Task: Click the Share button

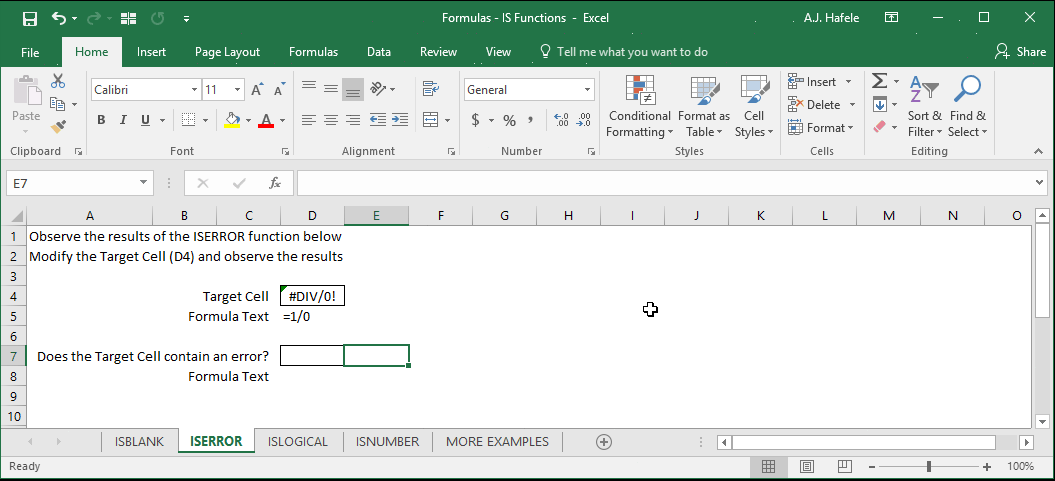Action: (x=1021, y=52)
